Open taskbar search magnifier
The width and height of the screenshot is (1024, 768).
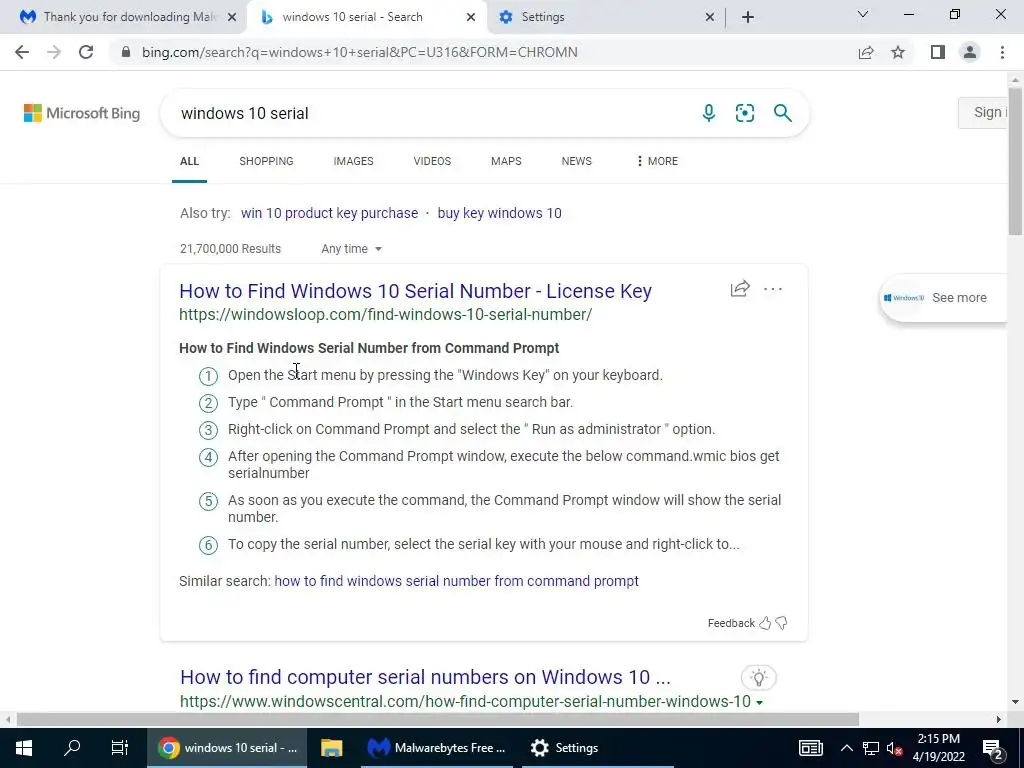tap(72, 748)
